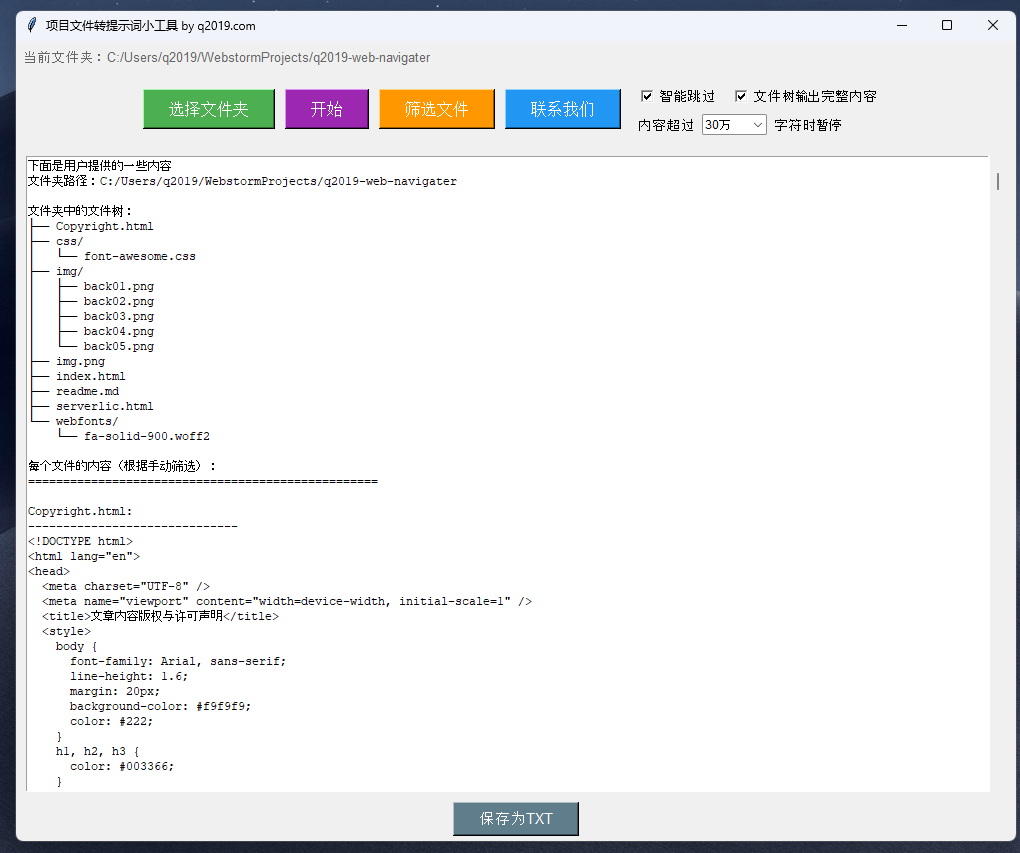This screenshot has height=853, width=1020.
Task: Click the Copyright.html: section heading line
Action: click(x=80, y=511)
